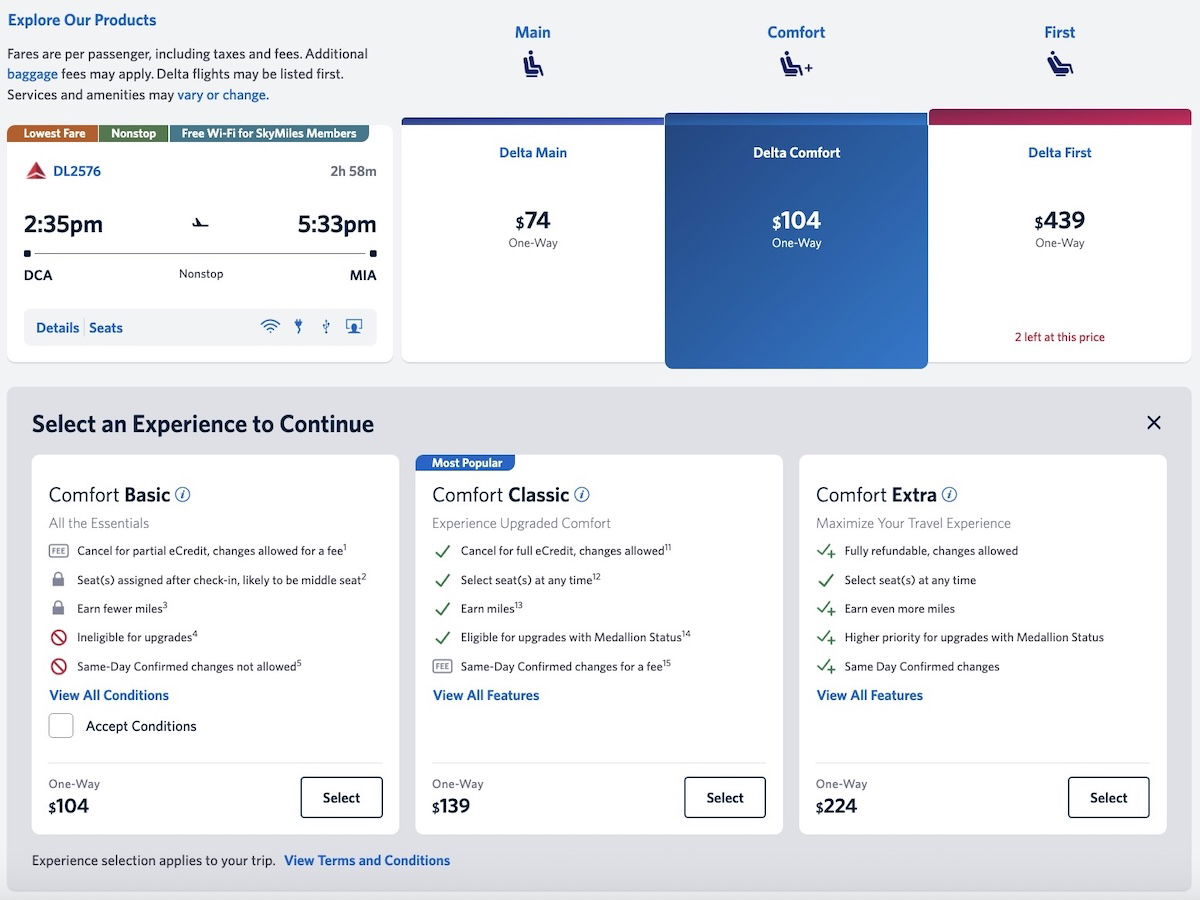1200x900 pixels.
Task: Click the Comfort cabin seat icon
Action: click(796, 65)
